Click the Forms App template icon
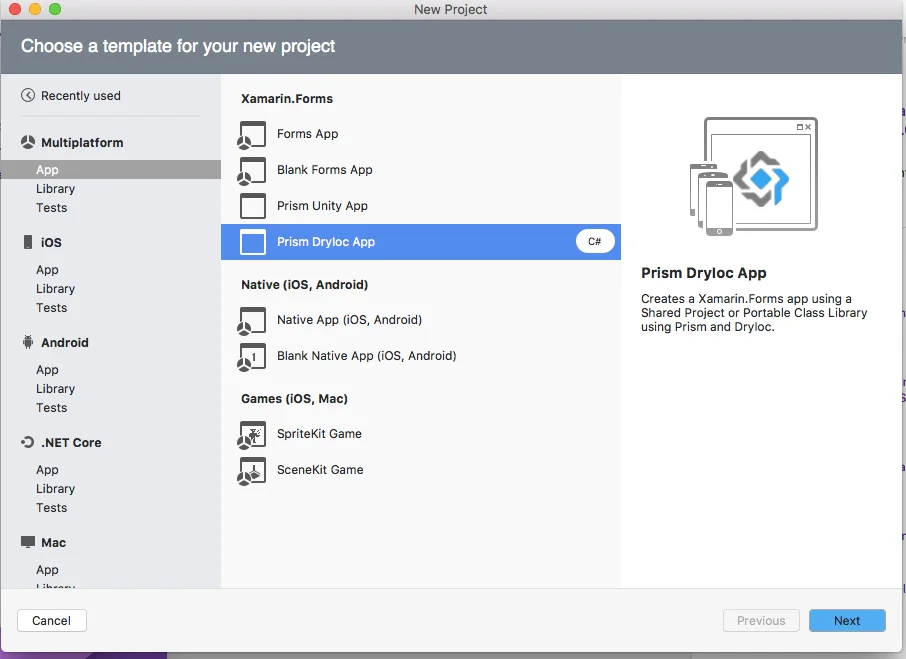Screen dimensions: 906x659 coord(252,134)
